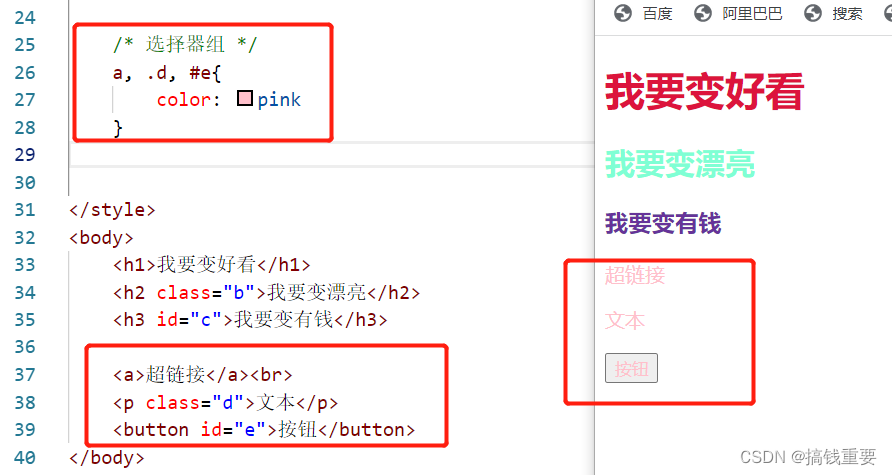Click the 我要变有钱 heading in the preview

663,223
